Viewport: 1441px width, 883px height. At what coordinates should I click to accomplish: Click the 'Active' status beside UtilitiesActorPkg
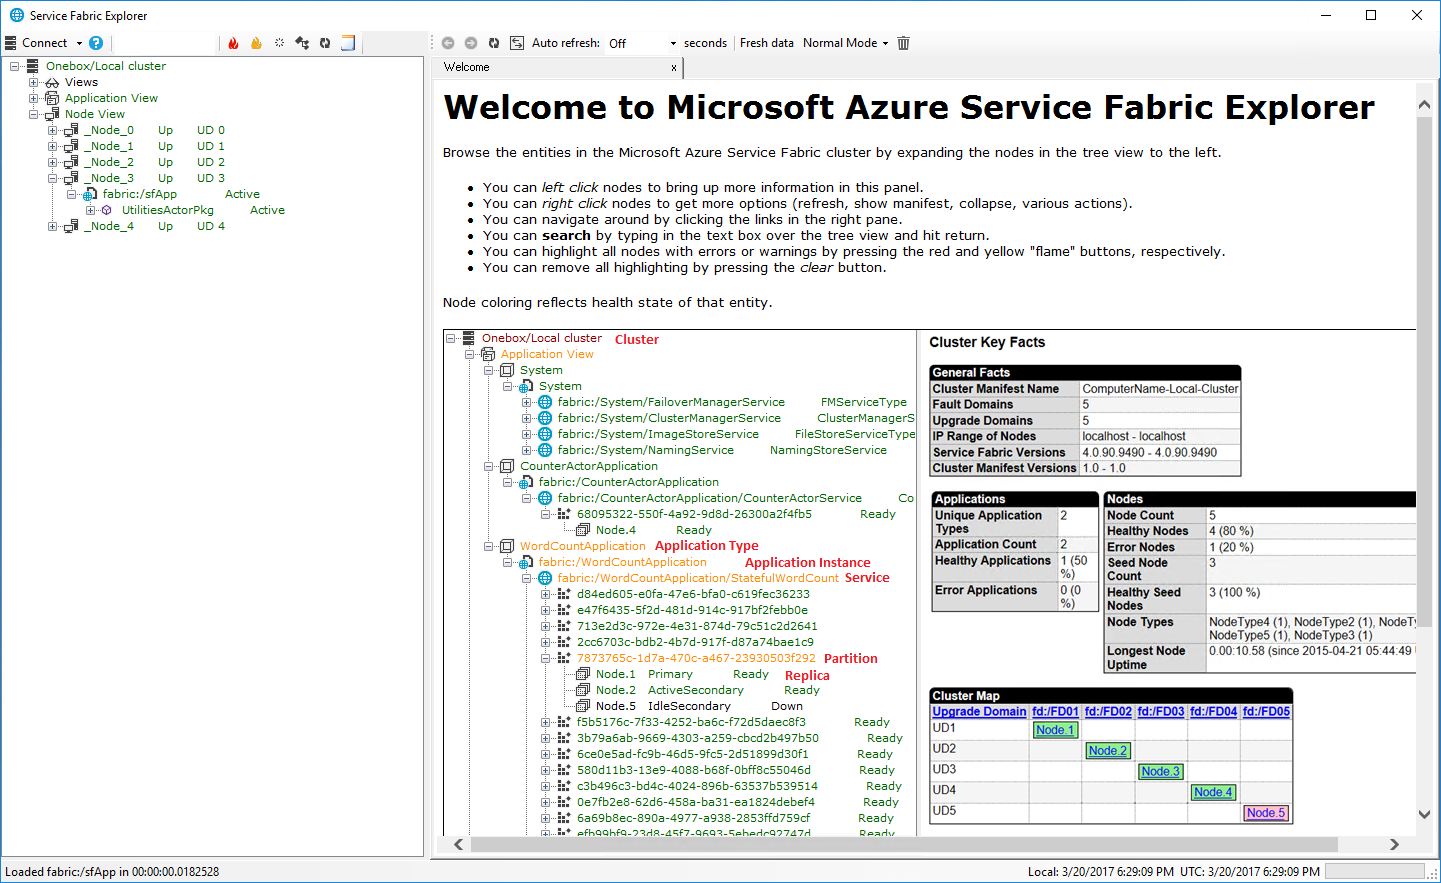click(x=267, y=210)
